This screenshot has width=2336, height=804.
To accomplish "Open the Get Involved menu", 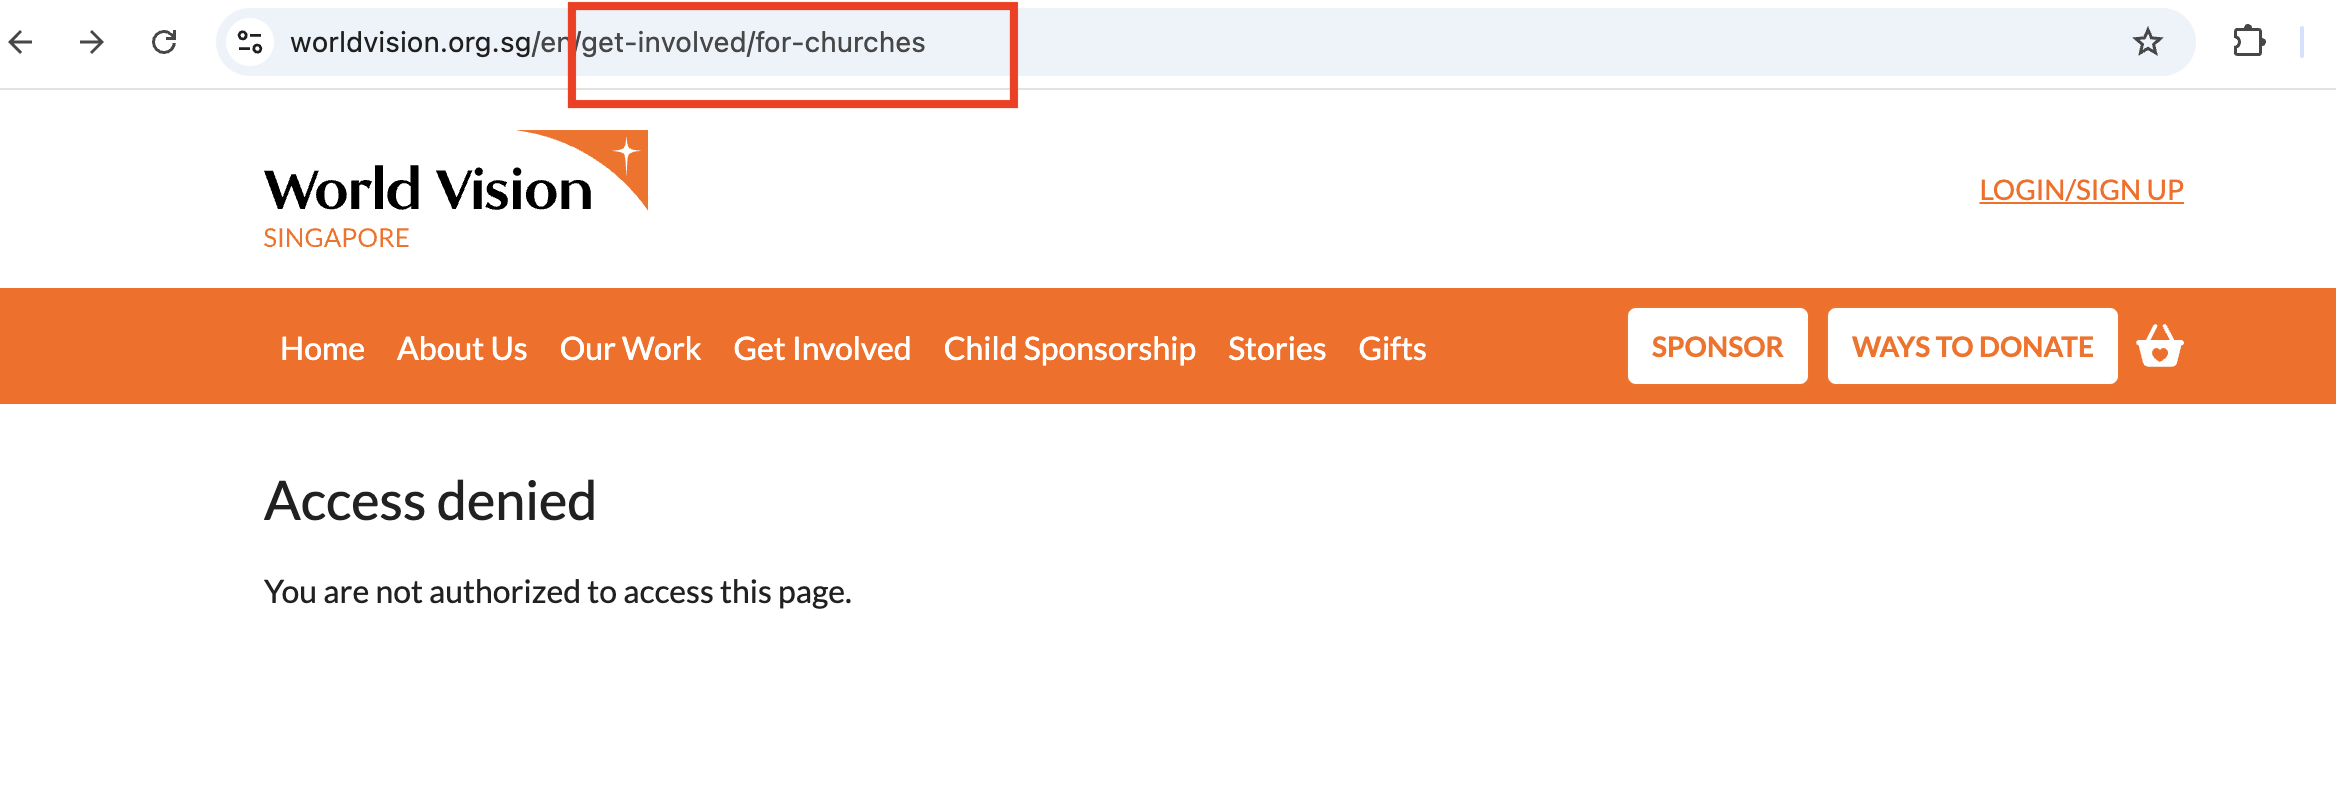I will point(822,349).
